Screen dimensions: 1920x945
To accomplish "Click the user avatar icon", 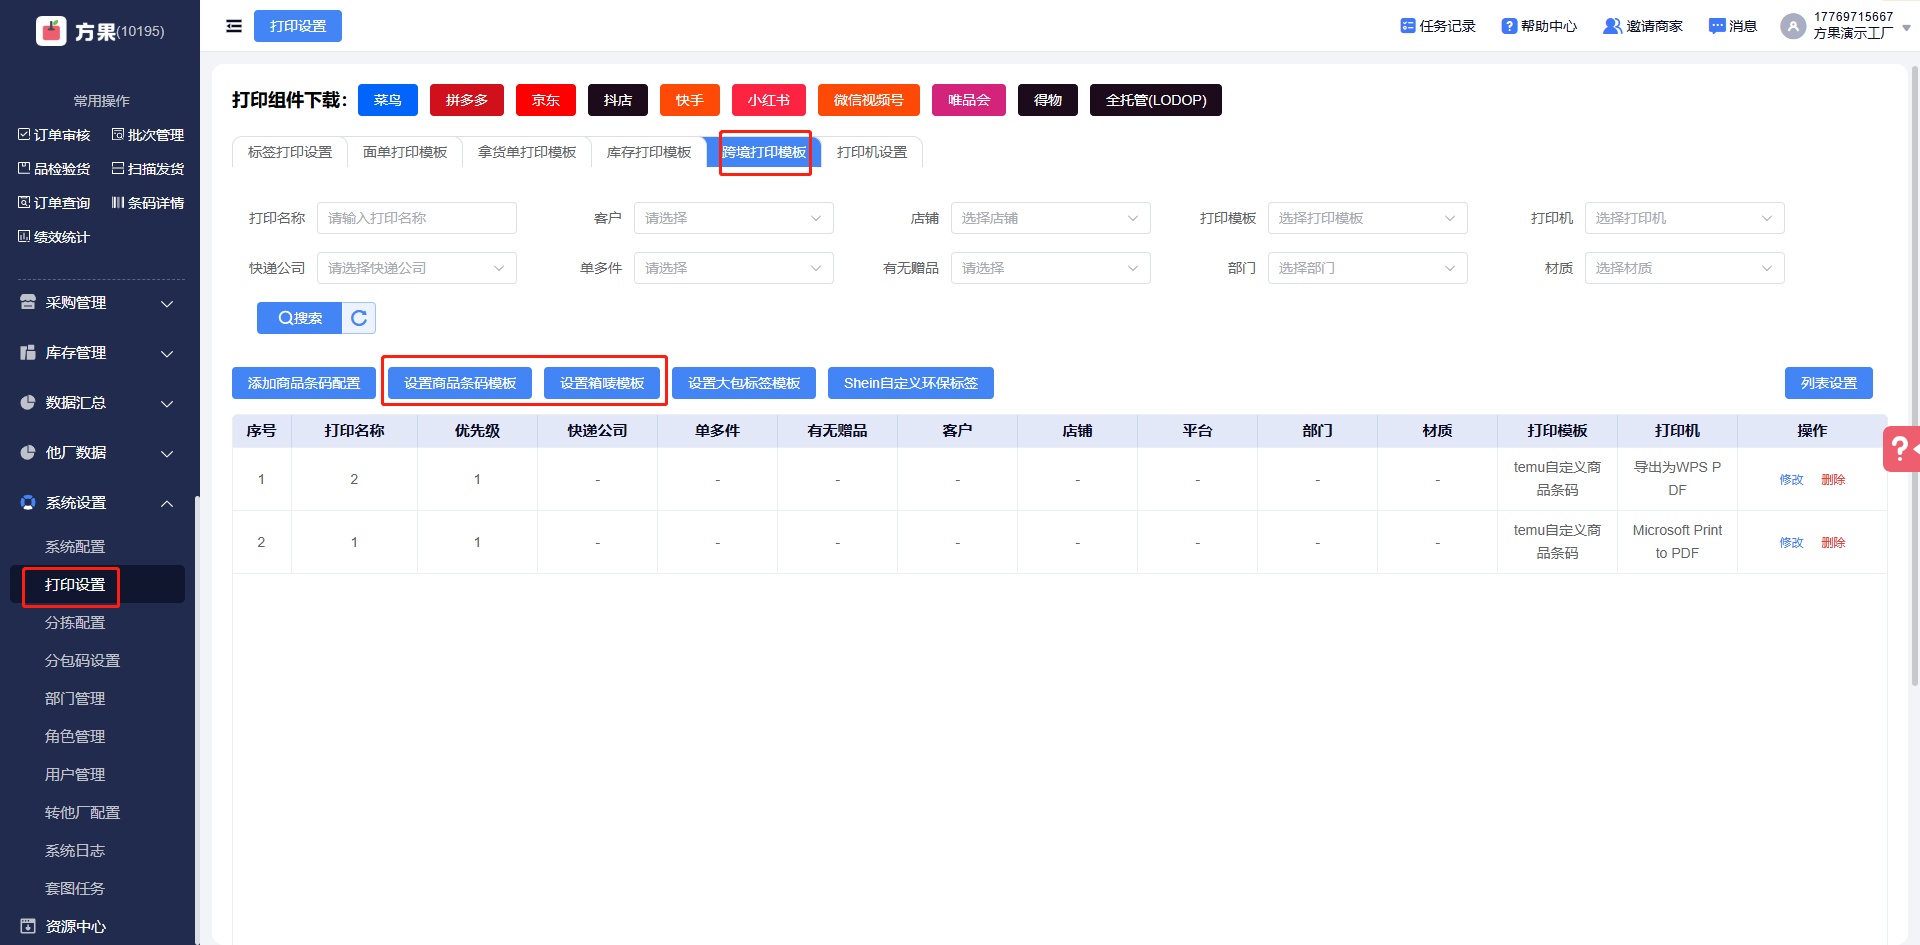I will click(x=1792, y=26).
